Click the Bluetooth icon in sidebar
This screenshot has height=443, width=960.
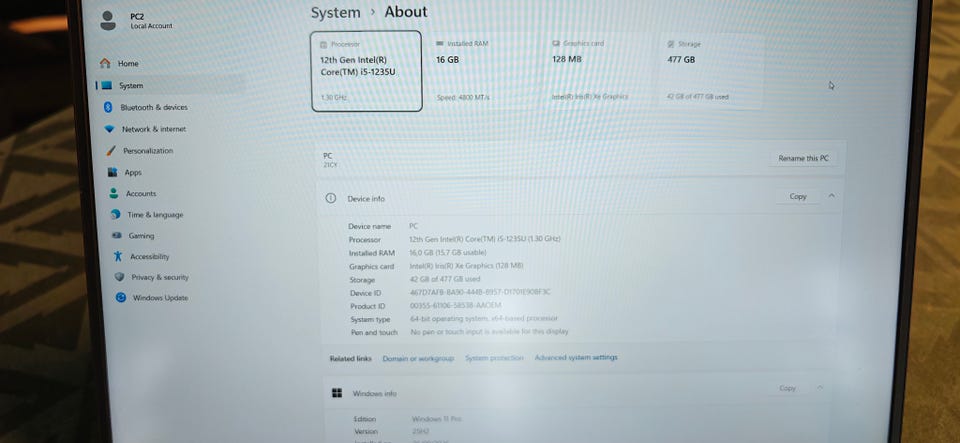(108, 107)
